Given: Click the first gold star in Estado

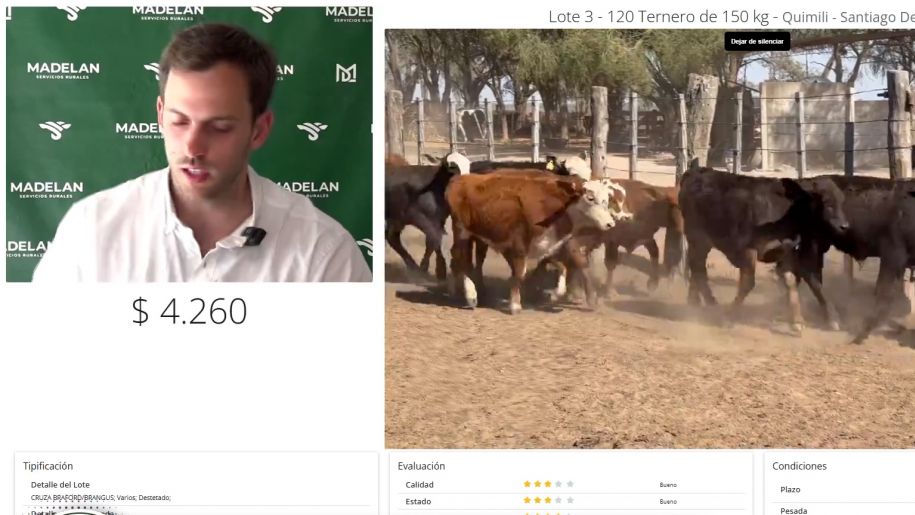Looking at the screenshot, I should pos(527,500).
